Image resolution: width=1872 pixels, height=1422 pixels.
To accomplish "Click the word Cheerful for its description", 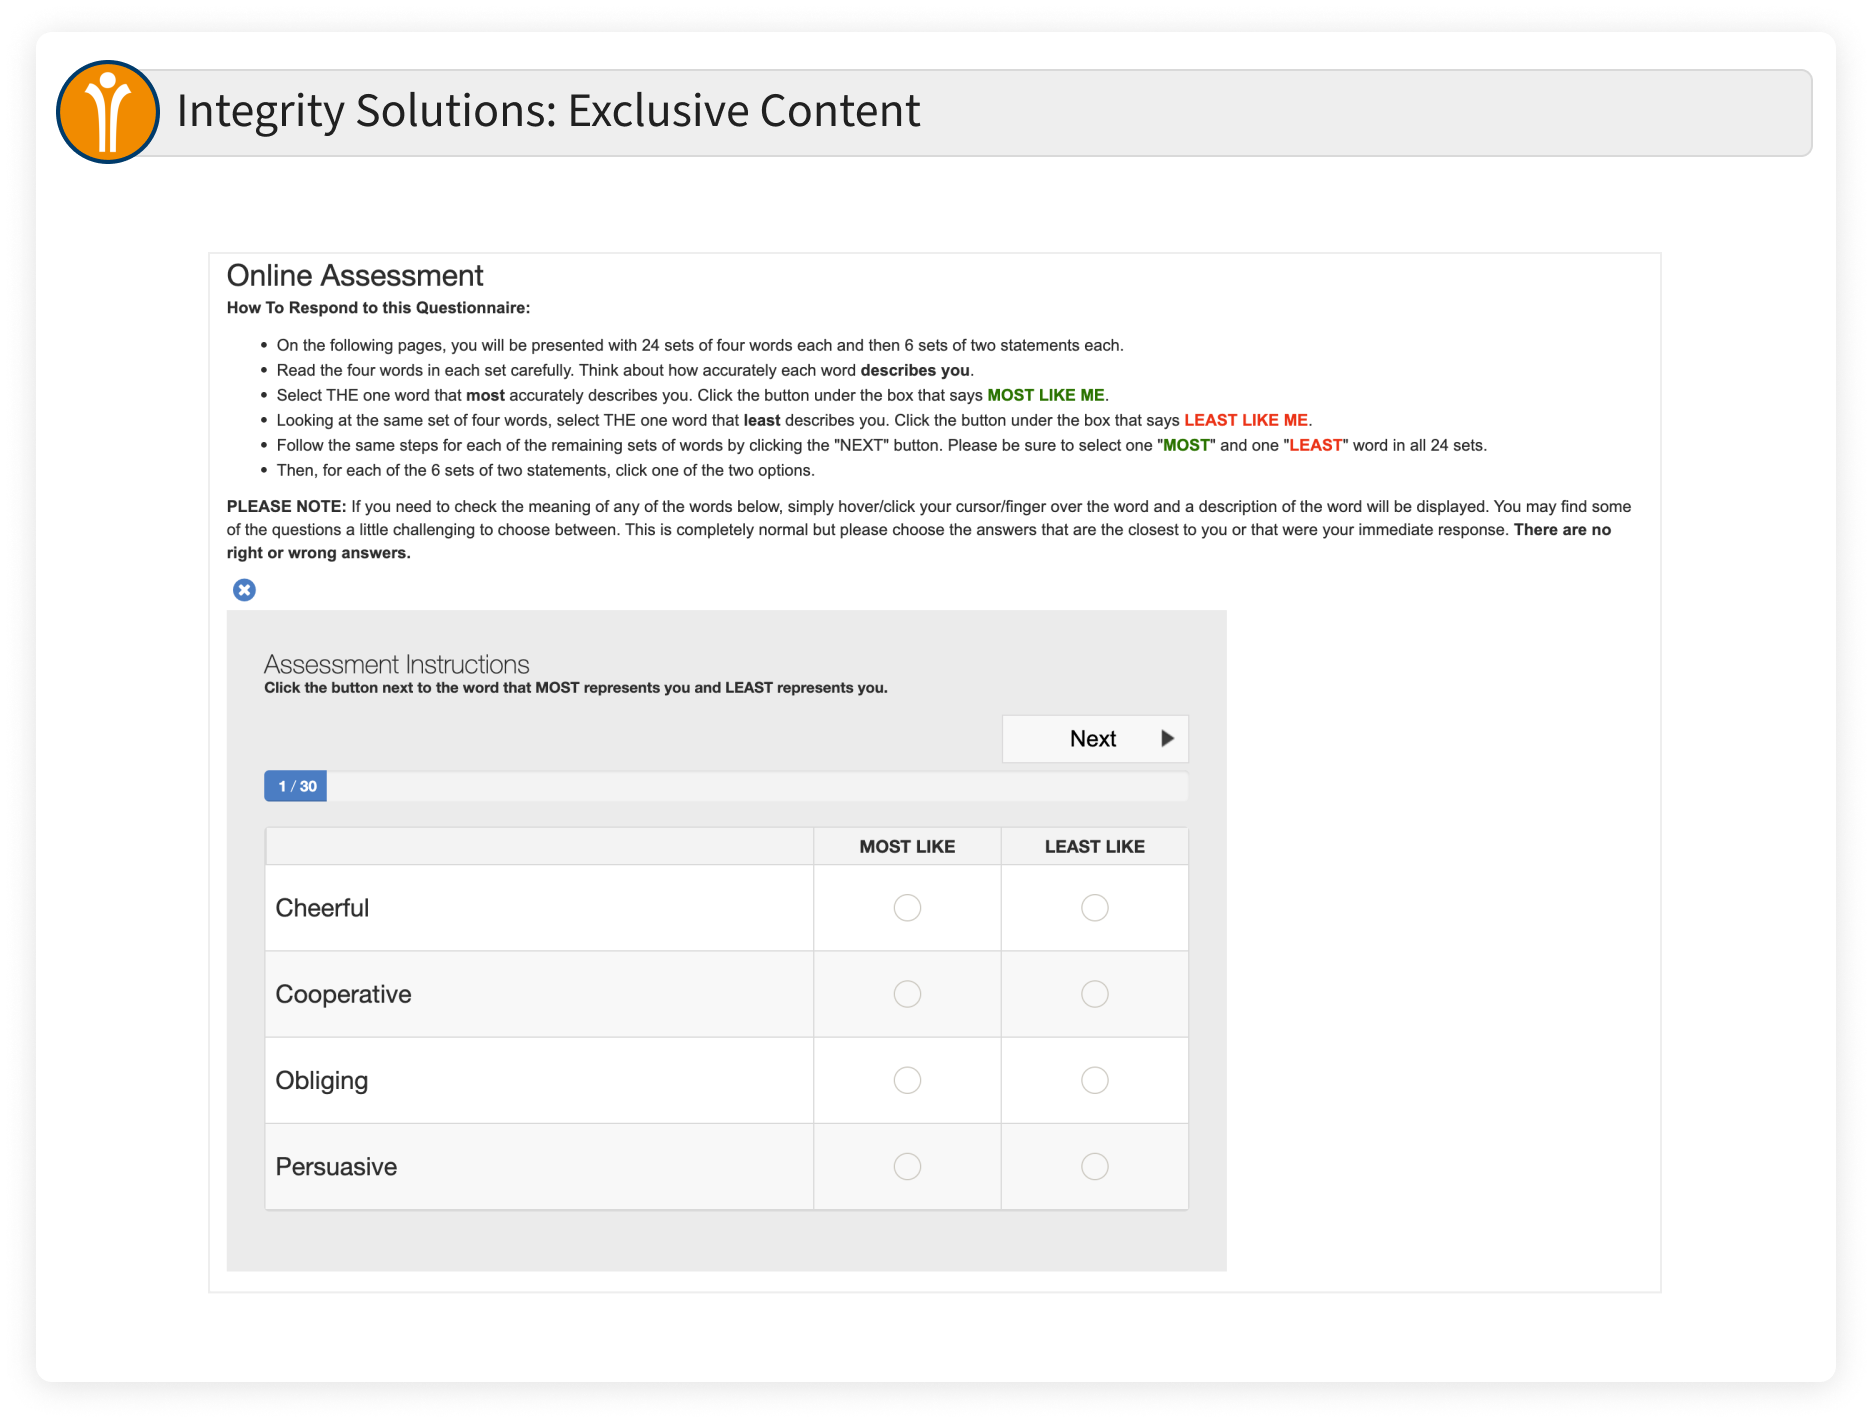I will [322, 908].
